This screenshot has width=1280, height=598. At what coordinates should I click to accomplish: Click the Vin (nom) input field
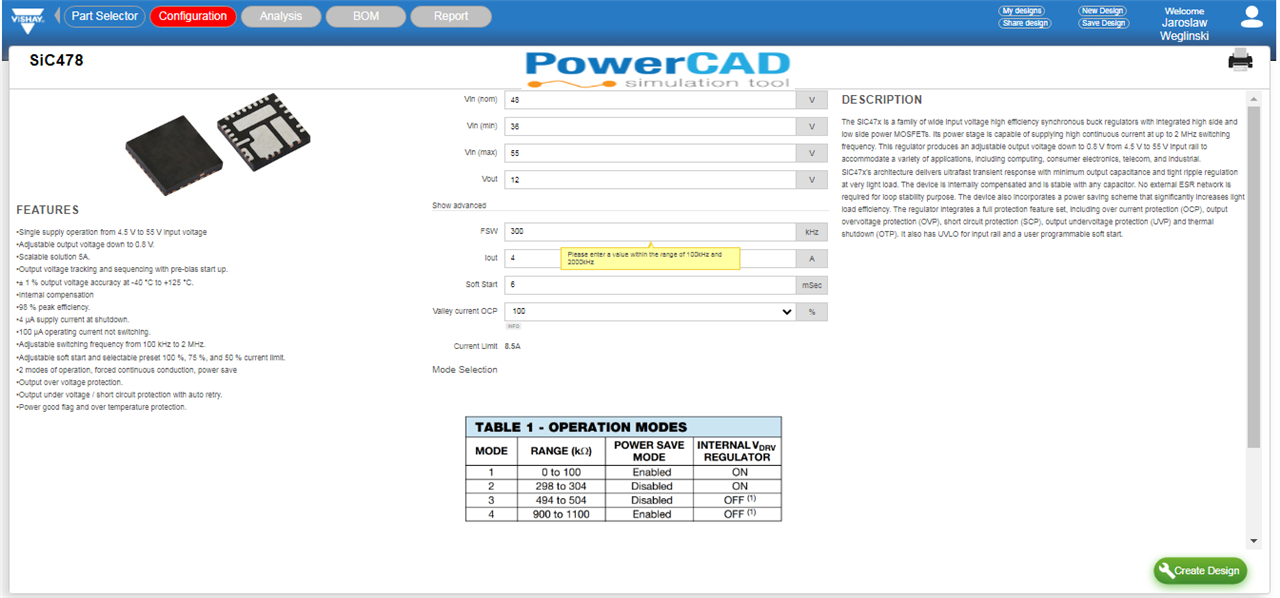(651, 100)
